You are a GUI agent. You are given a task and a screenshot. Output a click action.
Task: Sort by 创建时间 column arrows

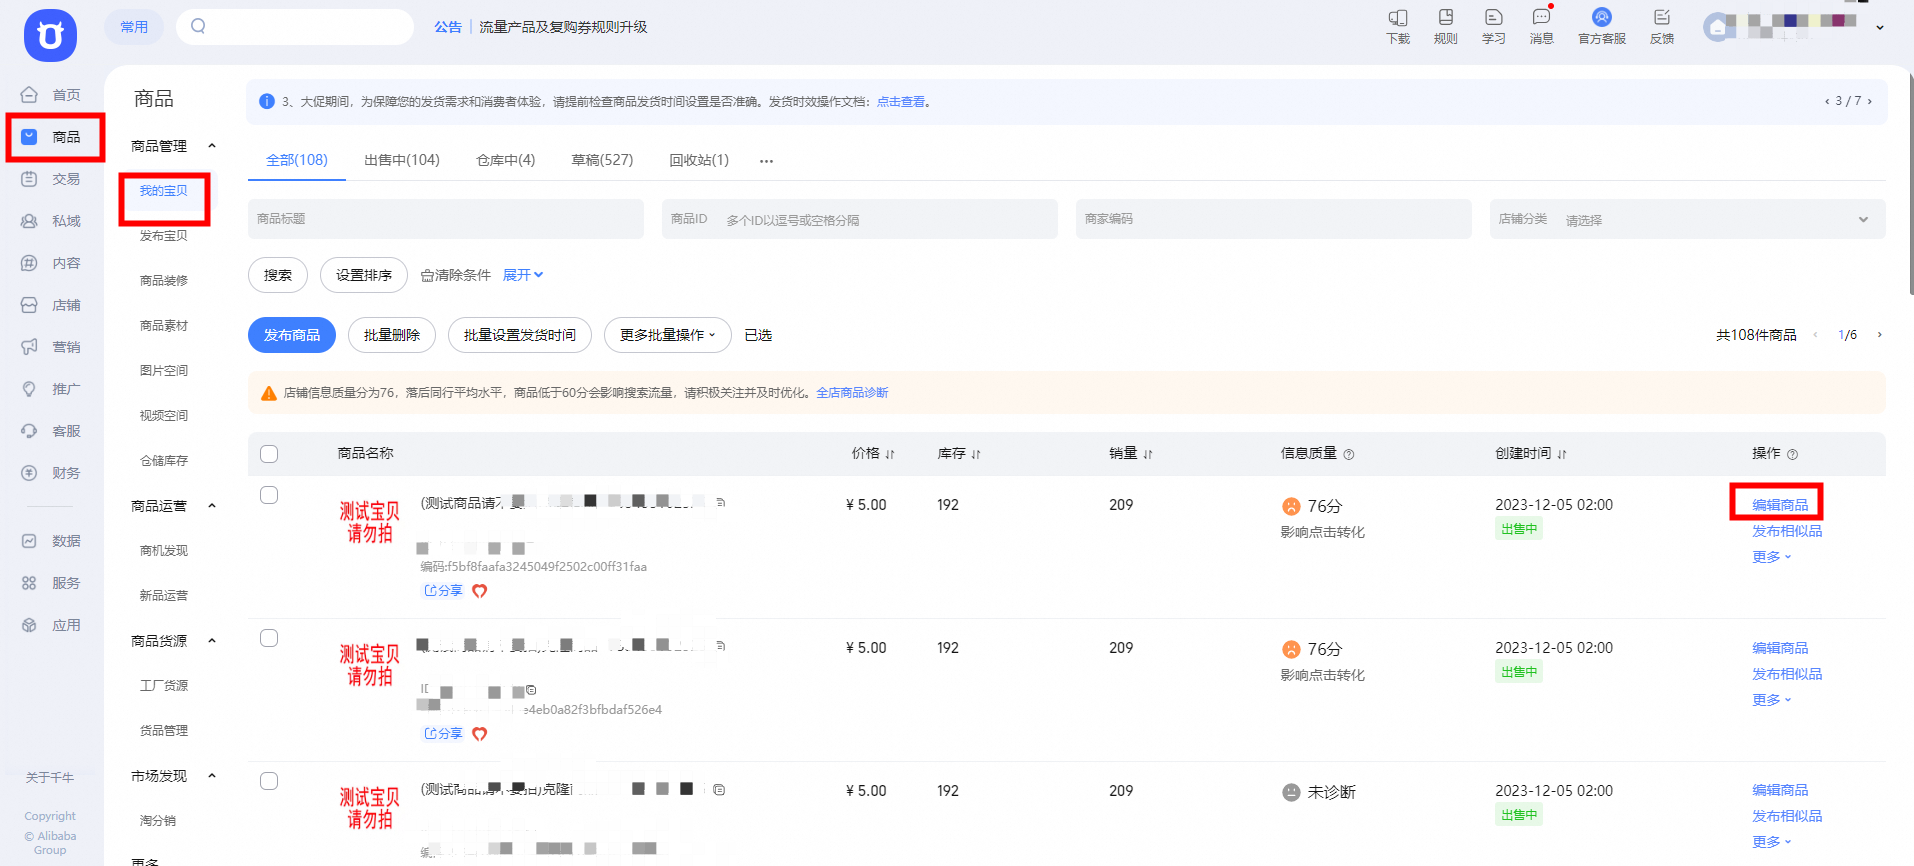point(1562,454)
